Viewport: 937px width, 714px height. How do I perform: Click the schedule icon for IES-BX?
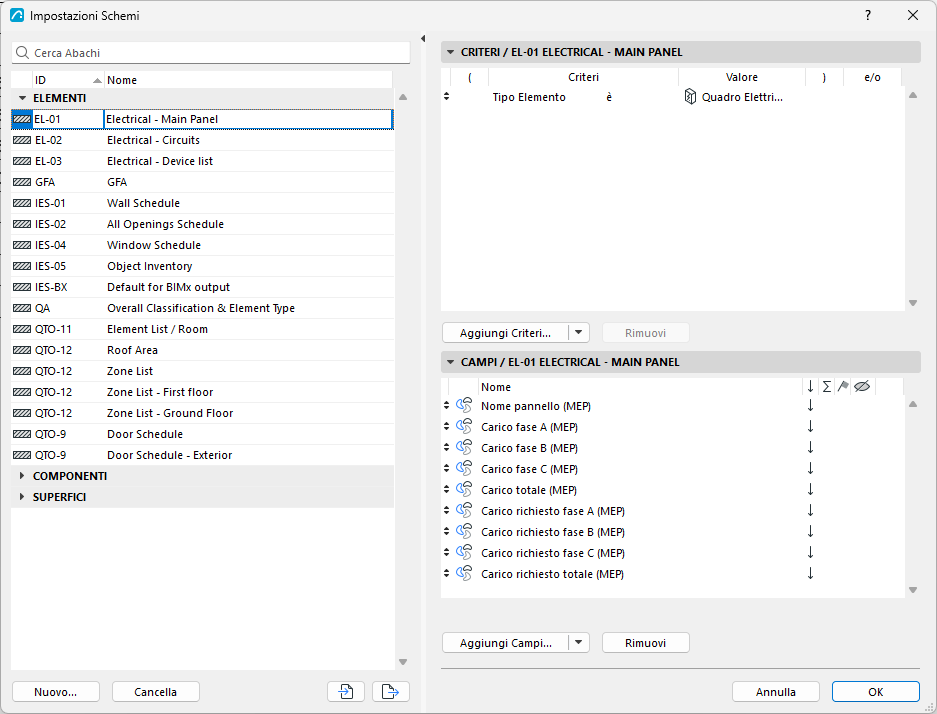pyautogui.click(x=22, y=287)
